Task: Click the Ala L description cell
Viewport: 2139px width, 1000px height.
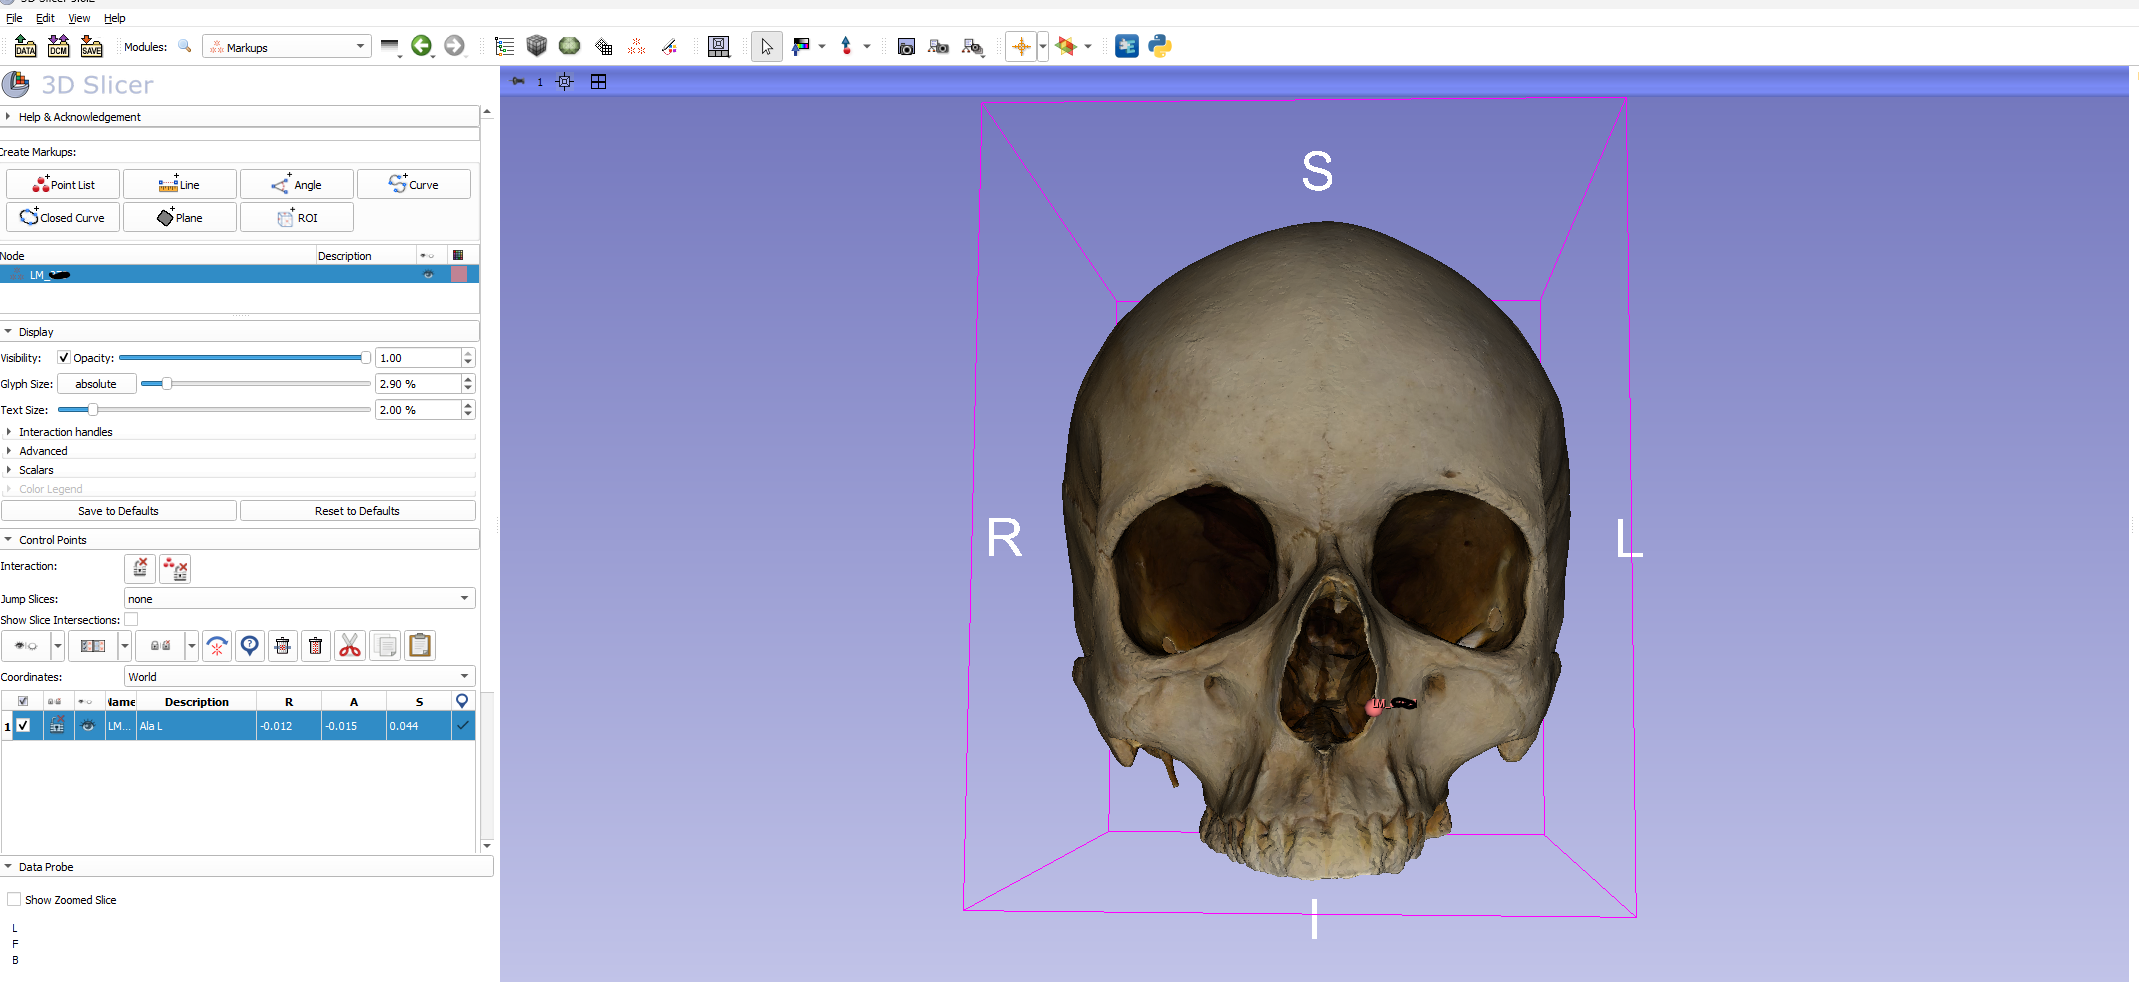Action: [x=196, y=726]
